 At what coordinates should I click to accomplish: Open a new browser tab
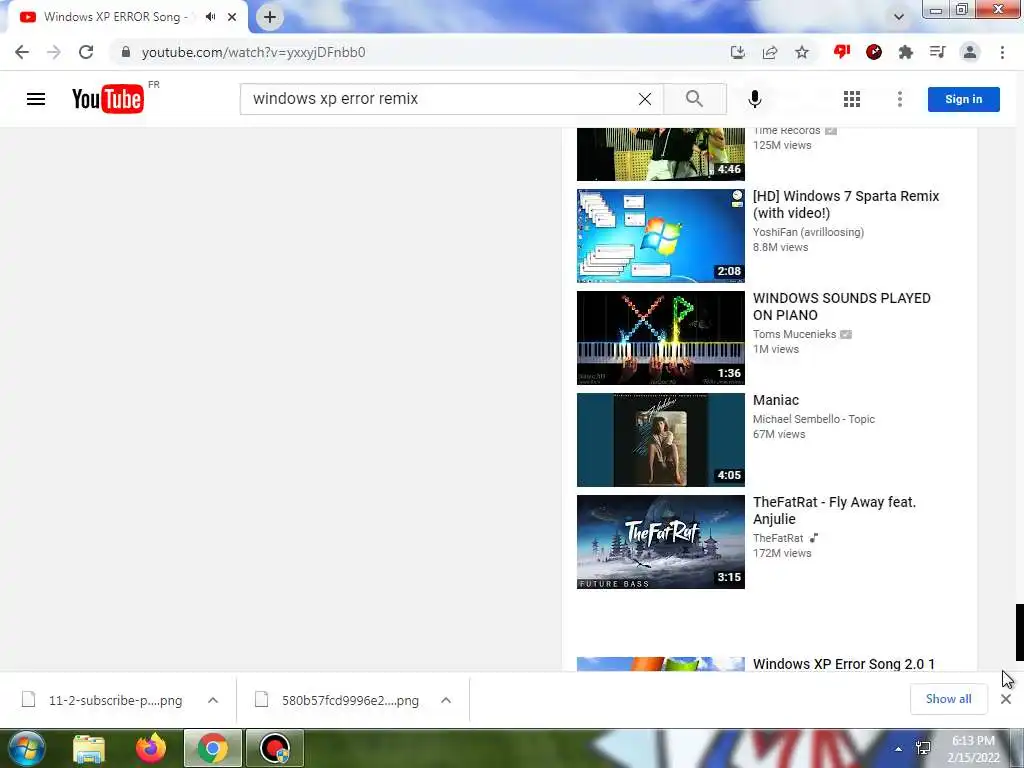(x=270, y=17)
